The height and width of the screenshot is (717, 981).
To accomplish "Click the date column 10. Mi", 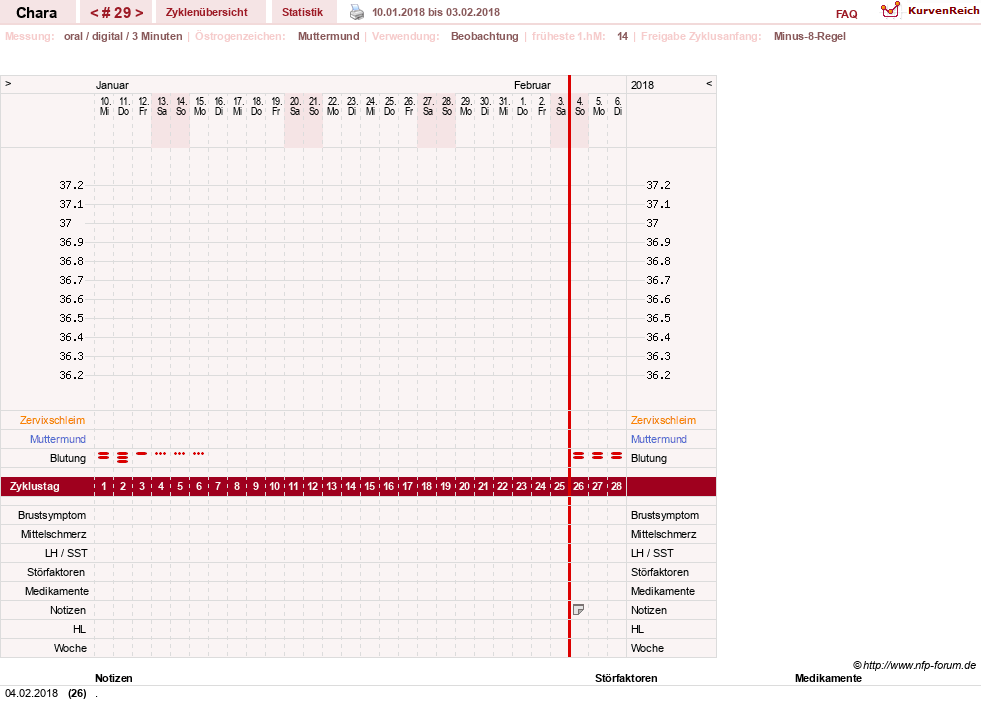I will click(x=104, y=106).
